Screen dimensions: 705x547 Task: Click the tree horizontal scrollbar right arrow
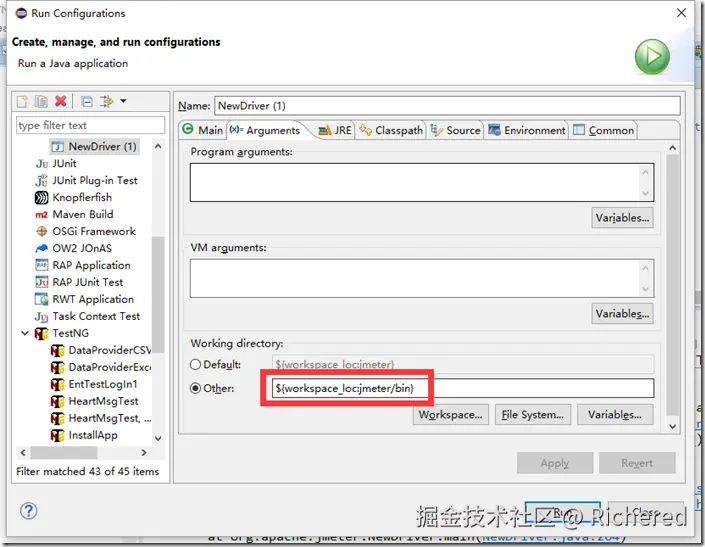(144, 453)
